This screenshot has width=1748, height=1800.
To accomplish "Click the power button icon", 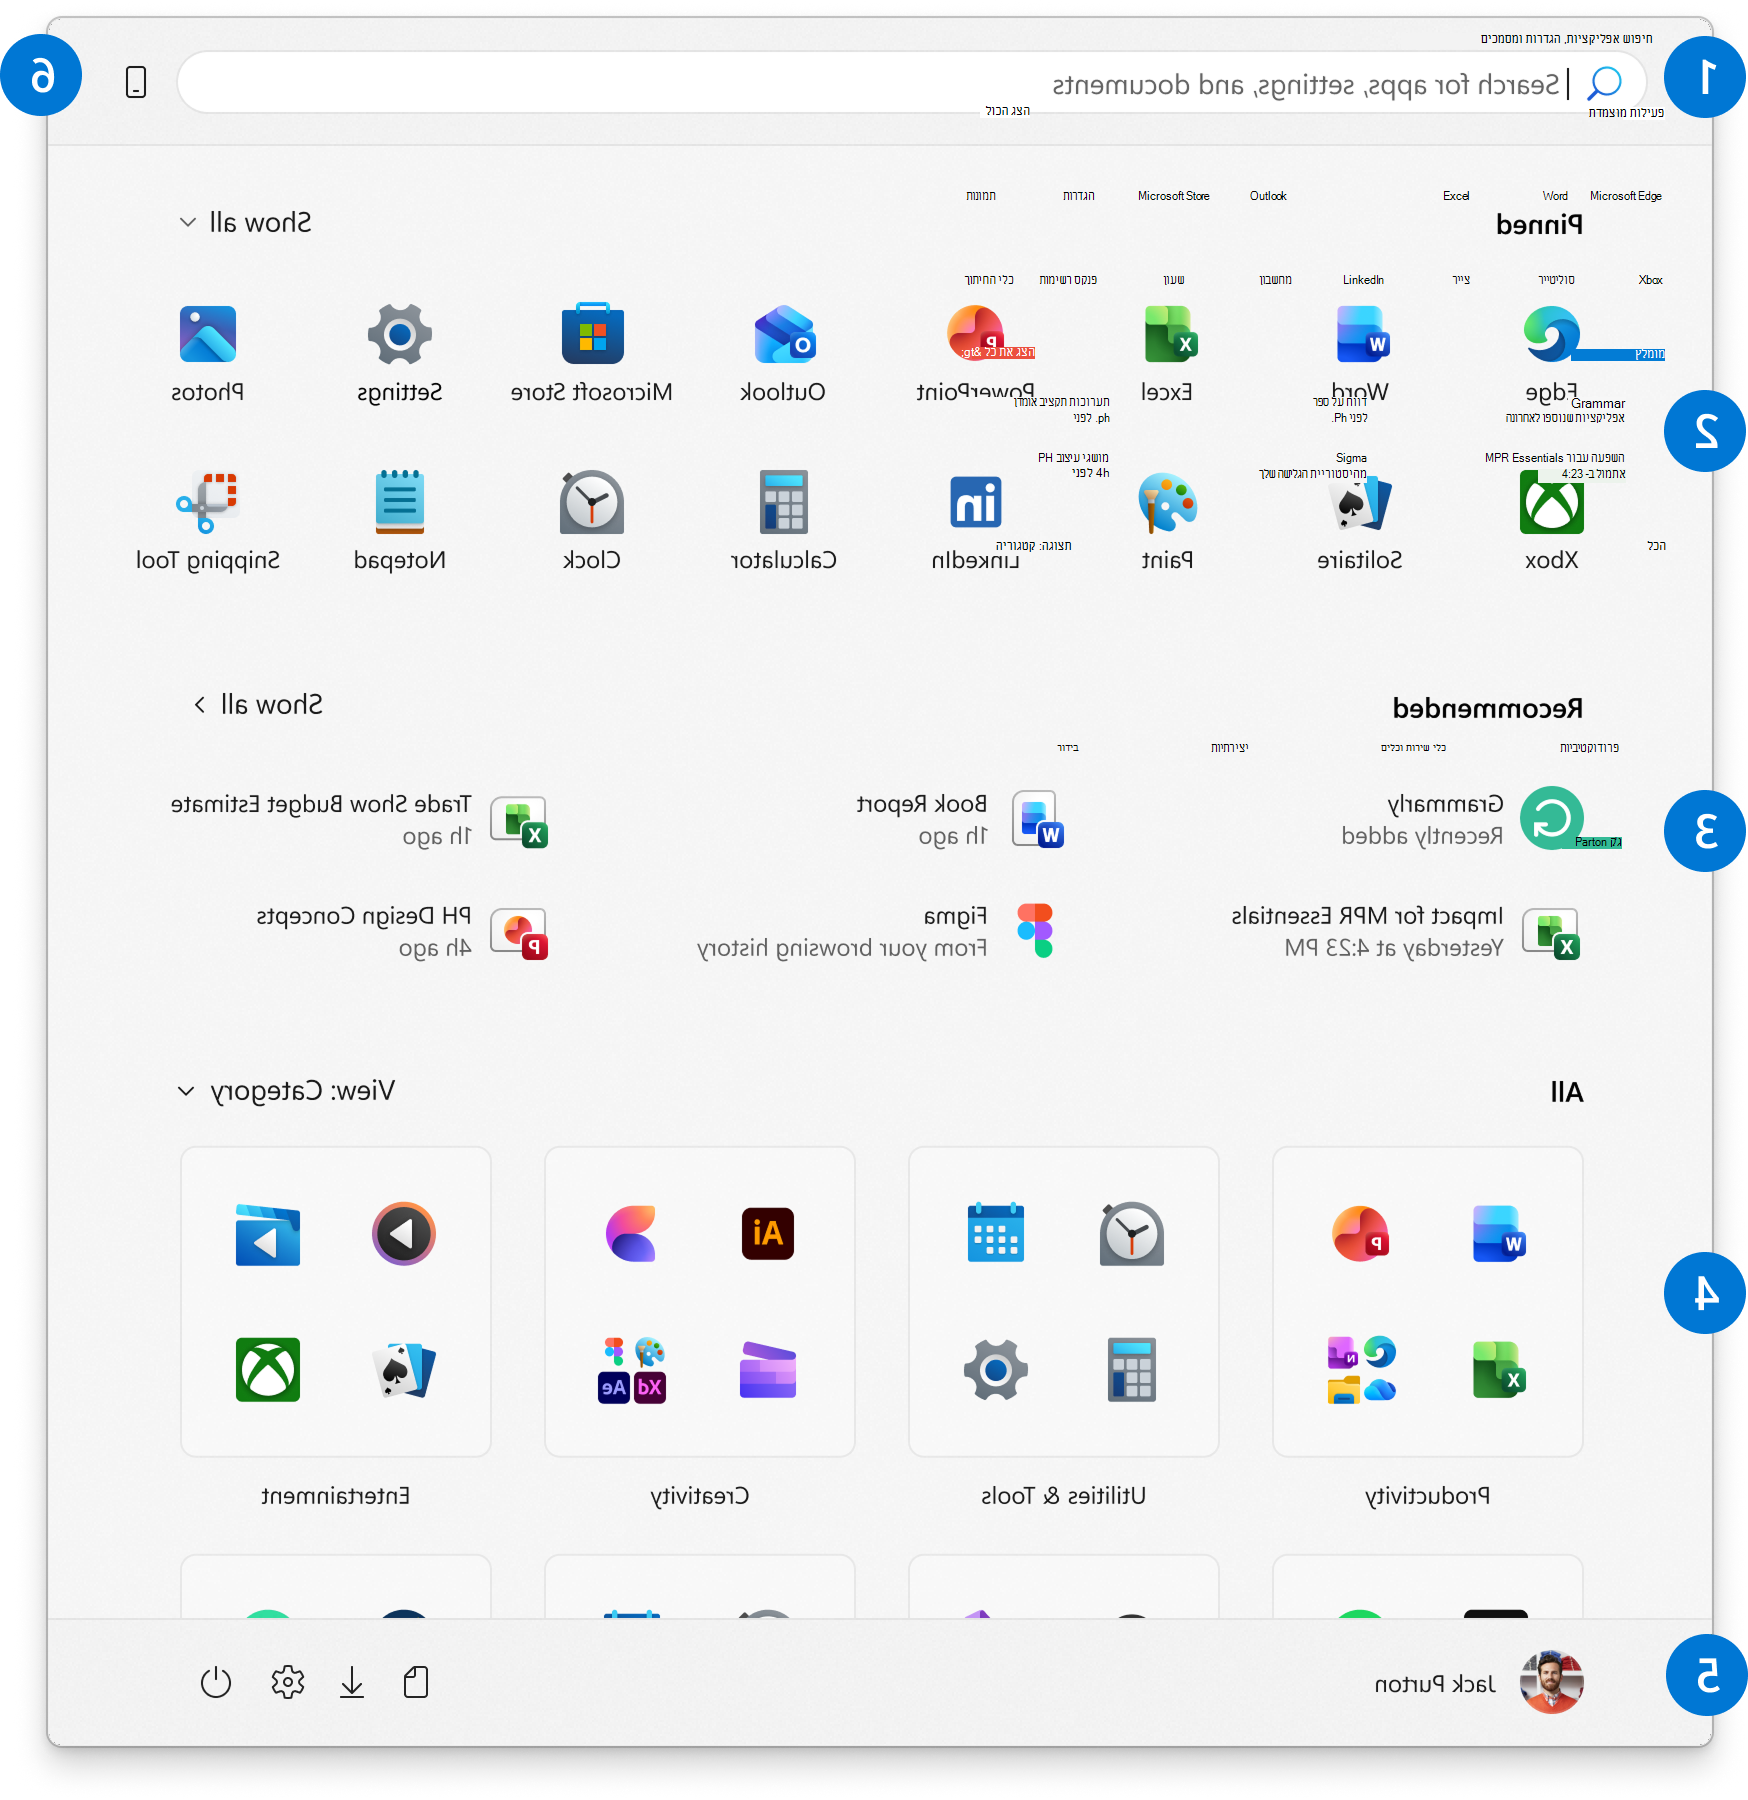I will pos(216,1683).
